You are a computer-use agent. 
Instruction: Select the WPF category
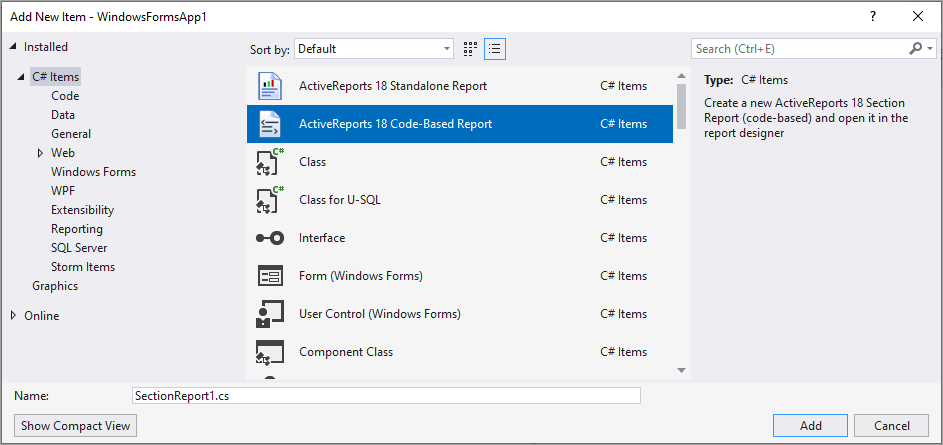tap(63, 191)
